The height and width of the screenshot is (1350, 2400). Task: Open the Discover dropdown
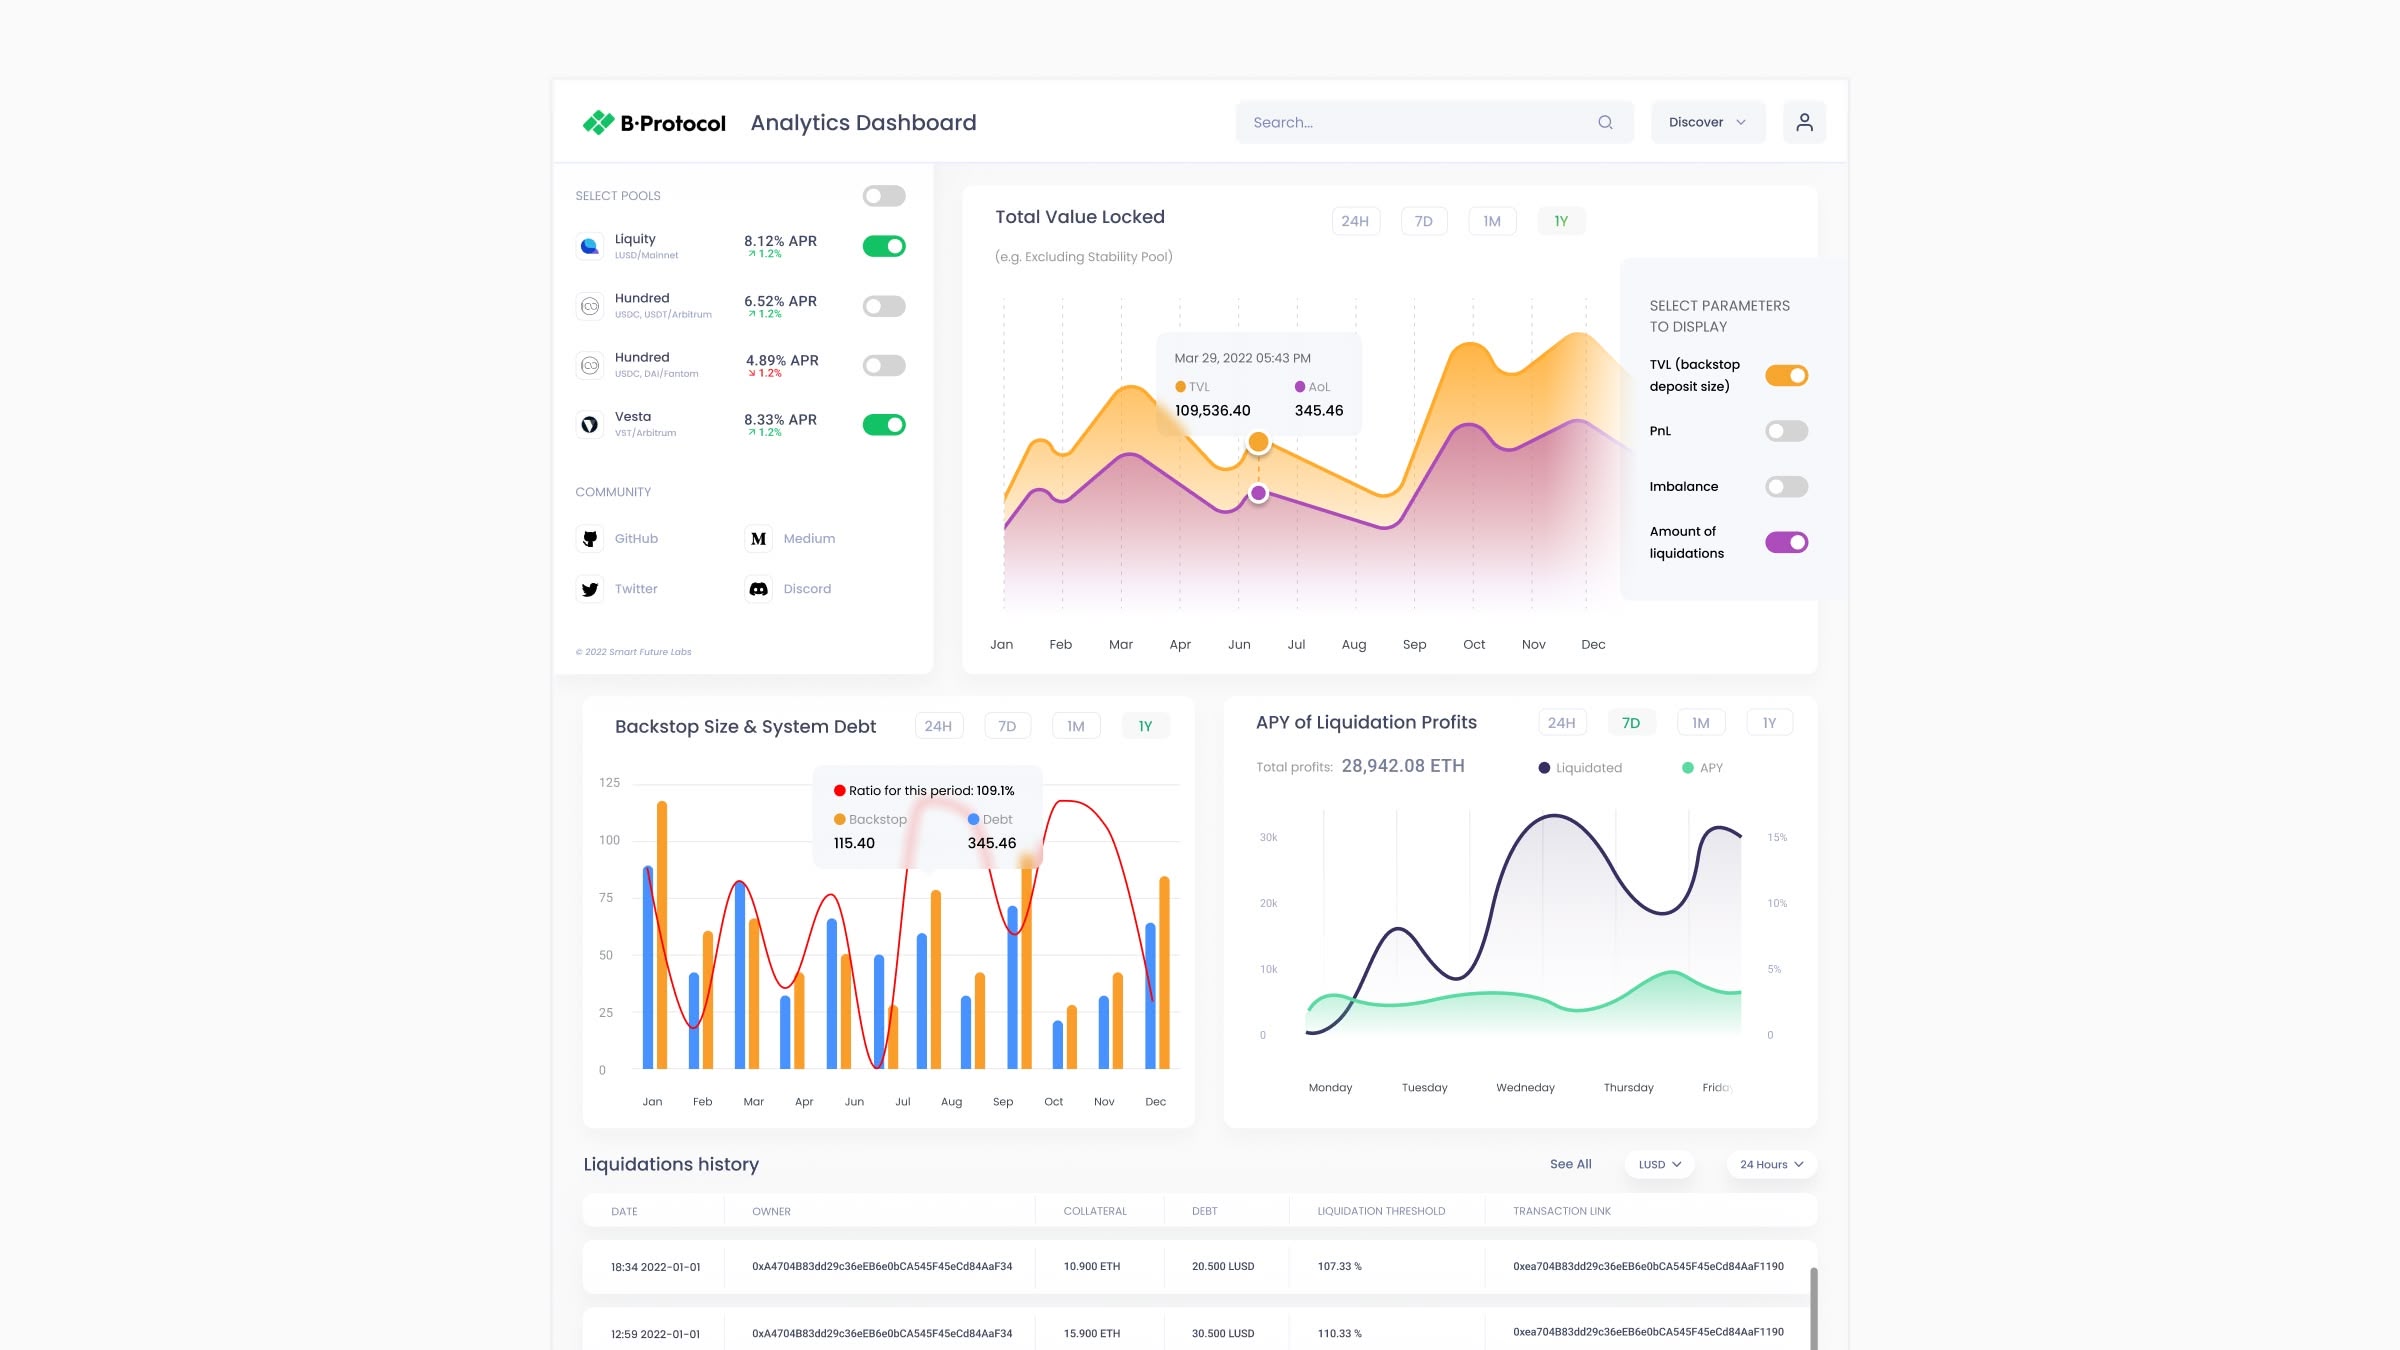(x=1708, y=122)
